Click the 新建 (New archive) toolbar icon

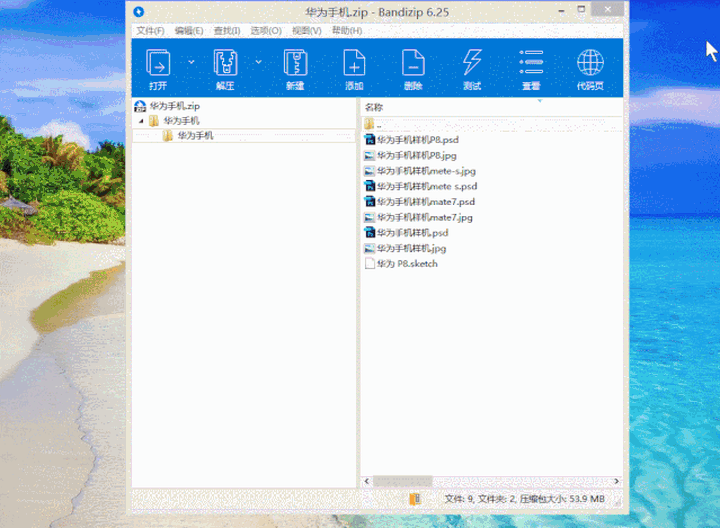point(295,62)
